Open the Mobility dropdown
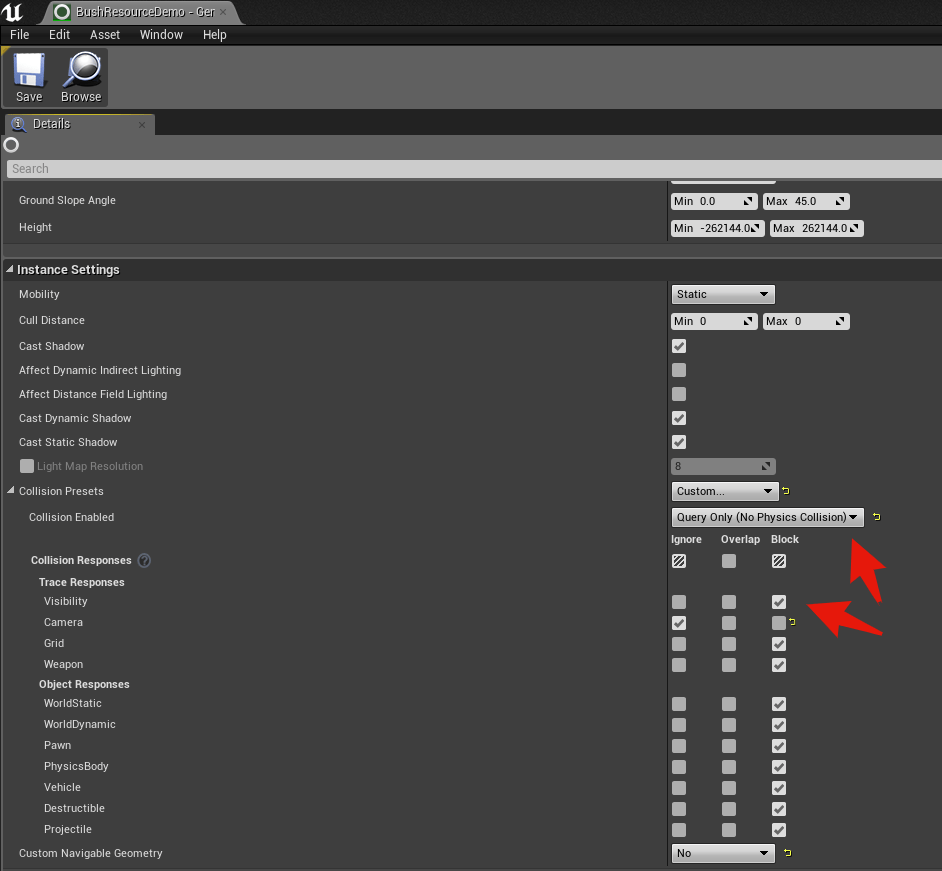 pyautogui.click(x=722, y=294)
